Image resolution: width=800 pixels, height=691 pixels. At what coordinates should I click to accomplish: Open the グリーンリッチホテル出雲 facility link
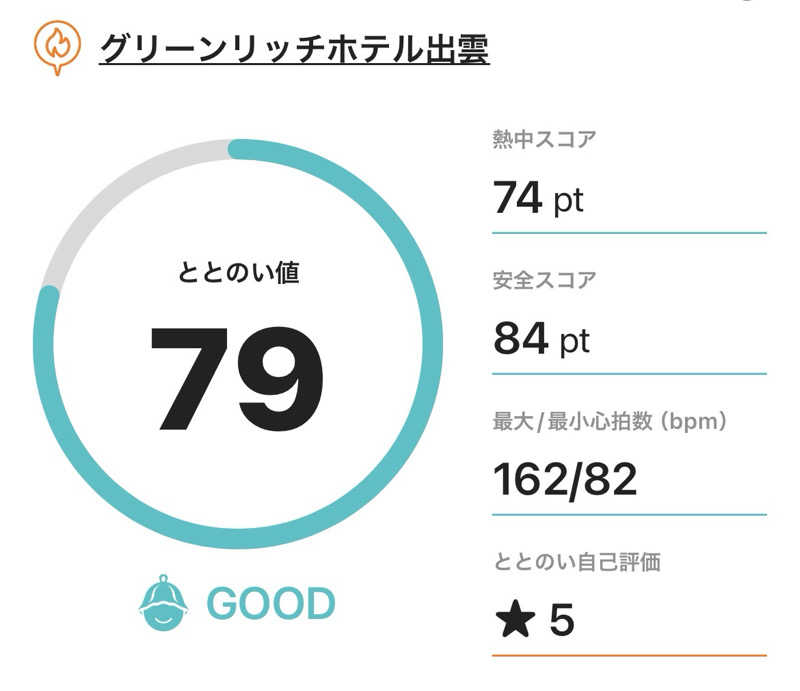tap(294, 50)
